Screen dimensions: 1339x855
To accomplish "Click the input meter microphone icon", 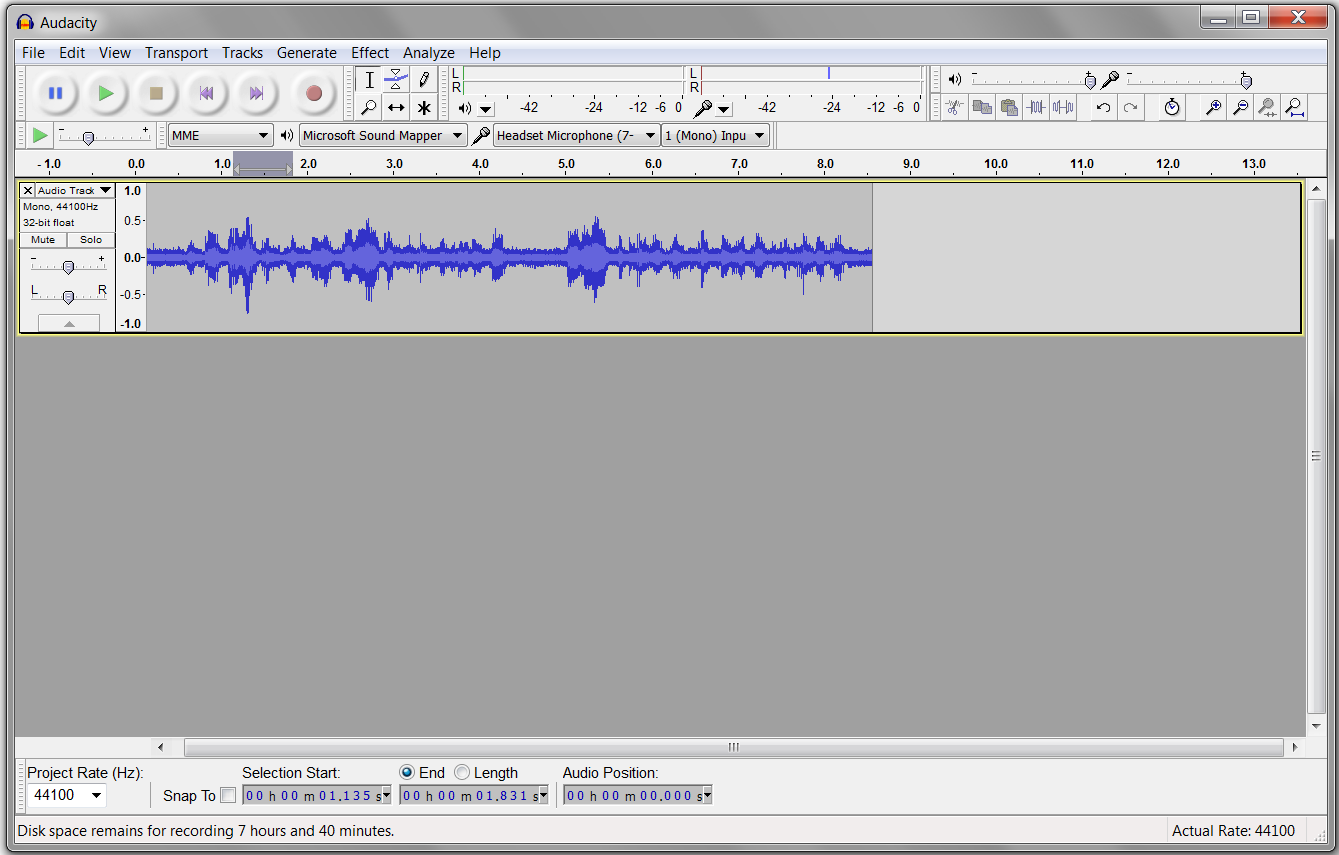I will 702,108.
